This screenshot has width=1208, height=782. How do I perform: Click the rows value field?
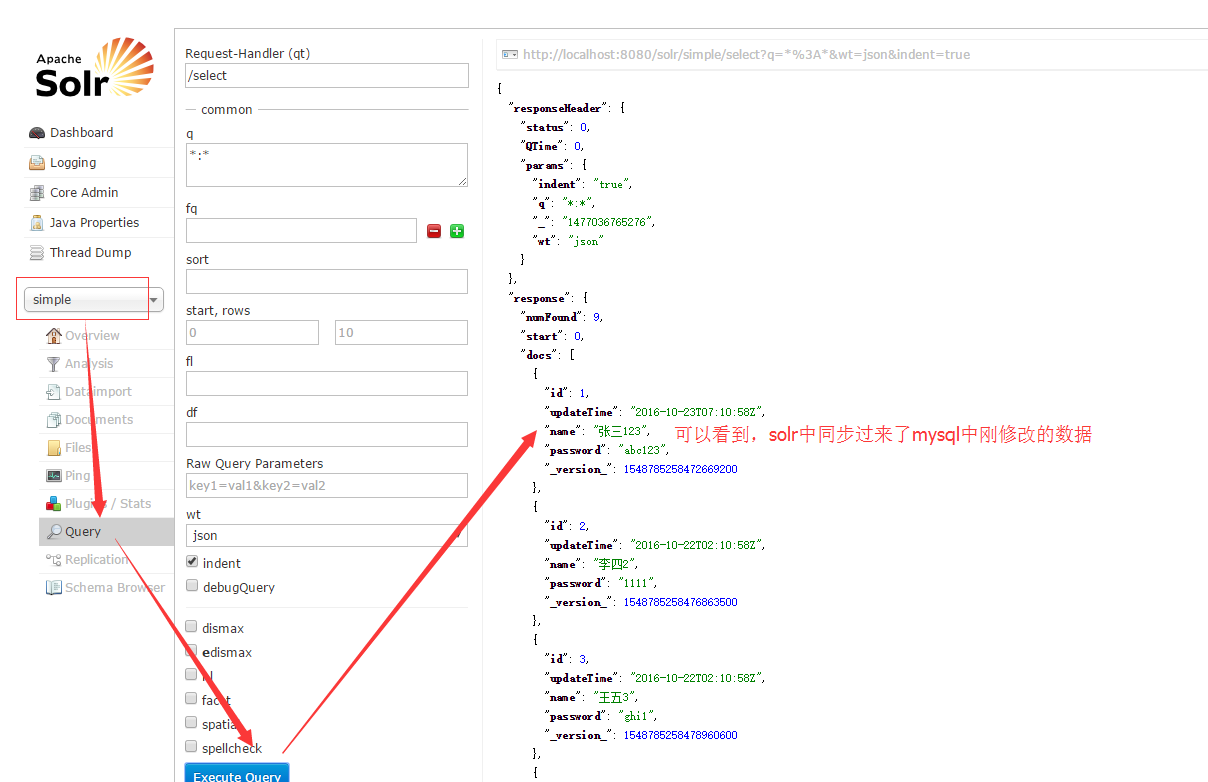tap(401, 332)
